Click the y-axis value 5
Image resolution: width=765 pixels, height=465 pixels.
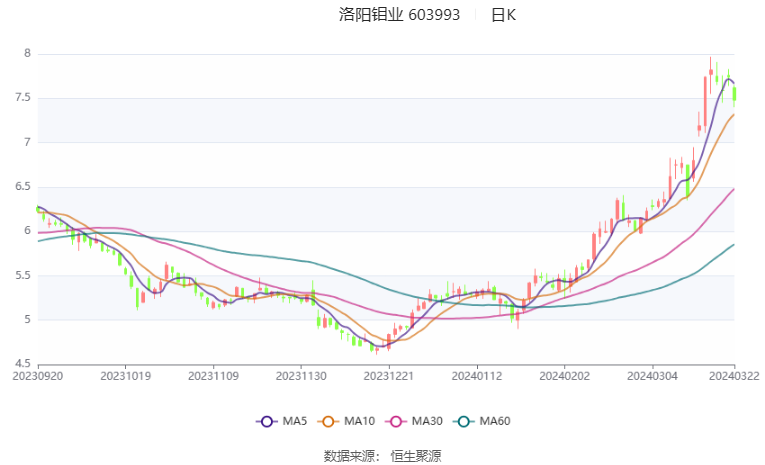[27, 320]
